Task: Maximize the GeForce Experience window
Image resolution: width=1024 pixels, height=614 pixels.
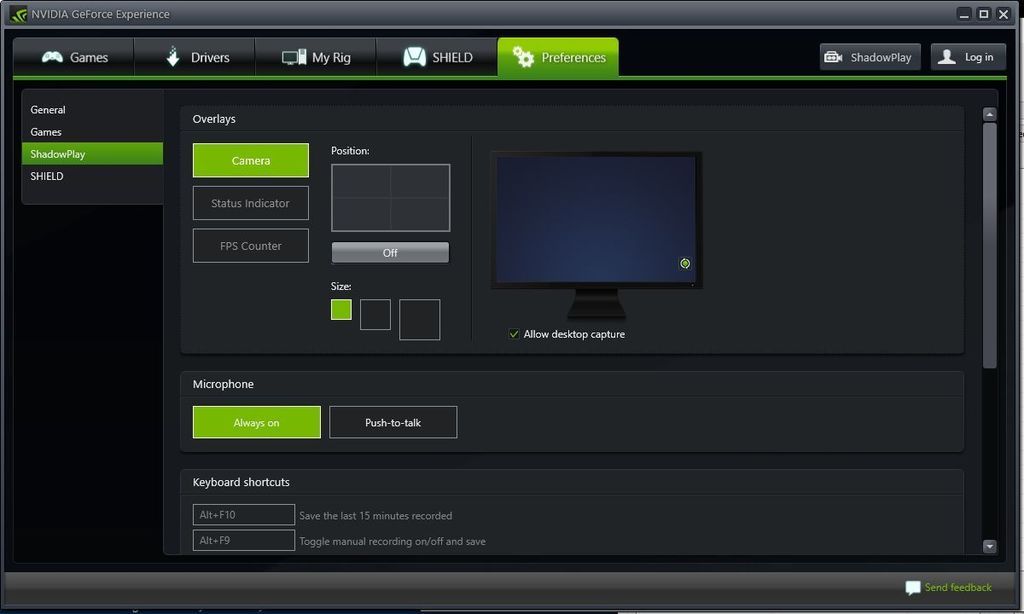Action: (x=984, y=14)
